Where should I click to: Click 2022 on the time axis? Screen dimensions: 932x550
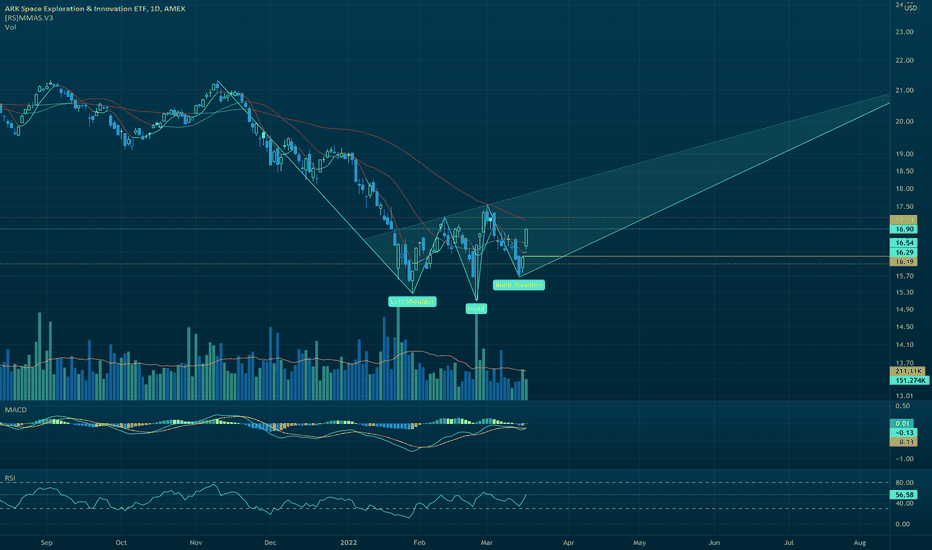pos(349,542)
